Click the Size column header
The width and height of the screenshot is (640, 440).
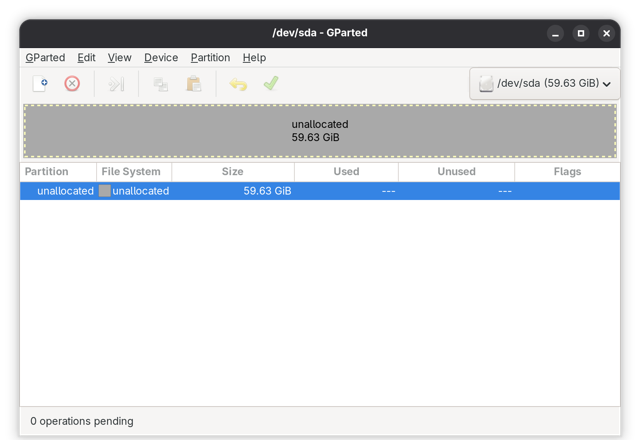click(233, 171)
